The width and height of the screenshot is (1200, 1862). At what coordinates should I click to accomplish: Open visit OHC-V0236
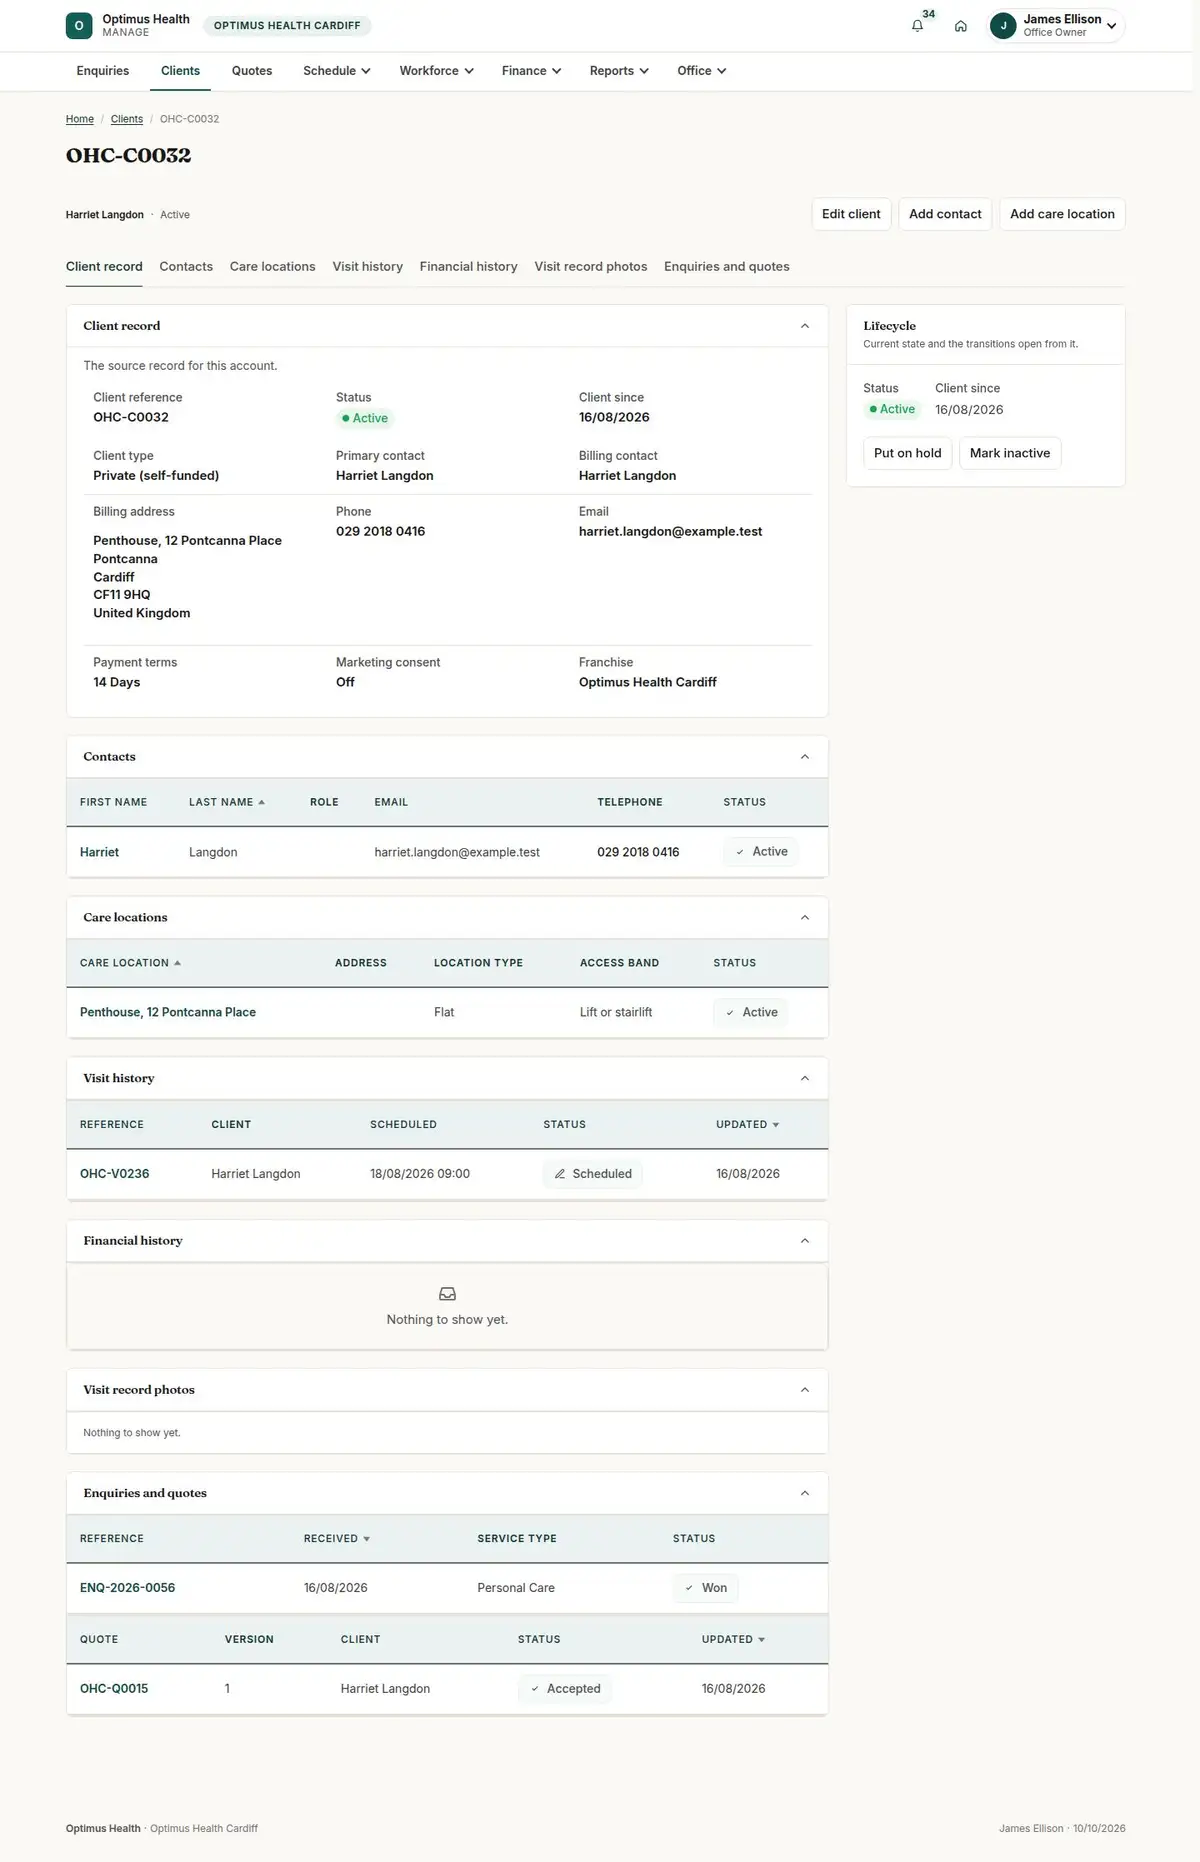(x=114, y=1174)
